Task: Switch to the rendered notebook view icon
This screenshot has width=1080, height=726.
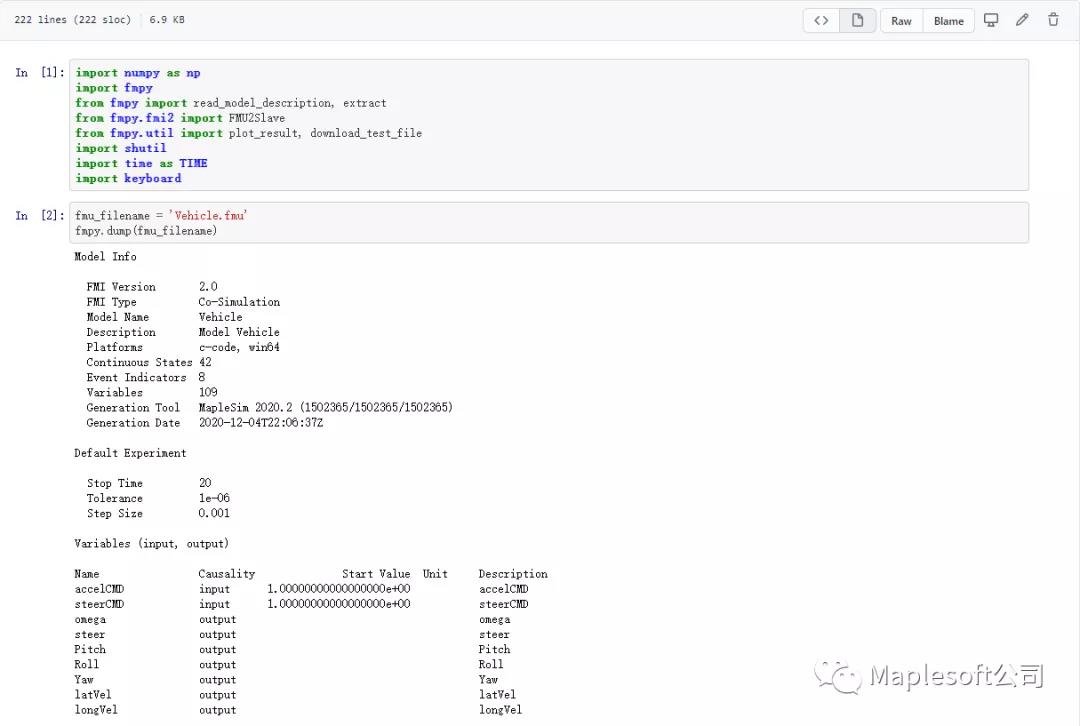Action: click(857, 20)
